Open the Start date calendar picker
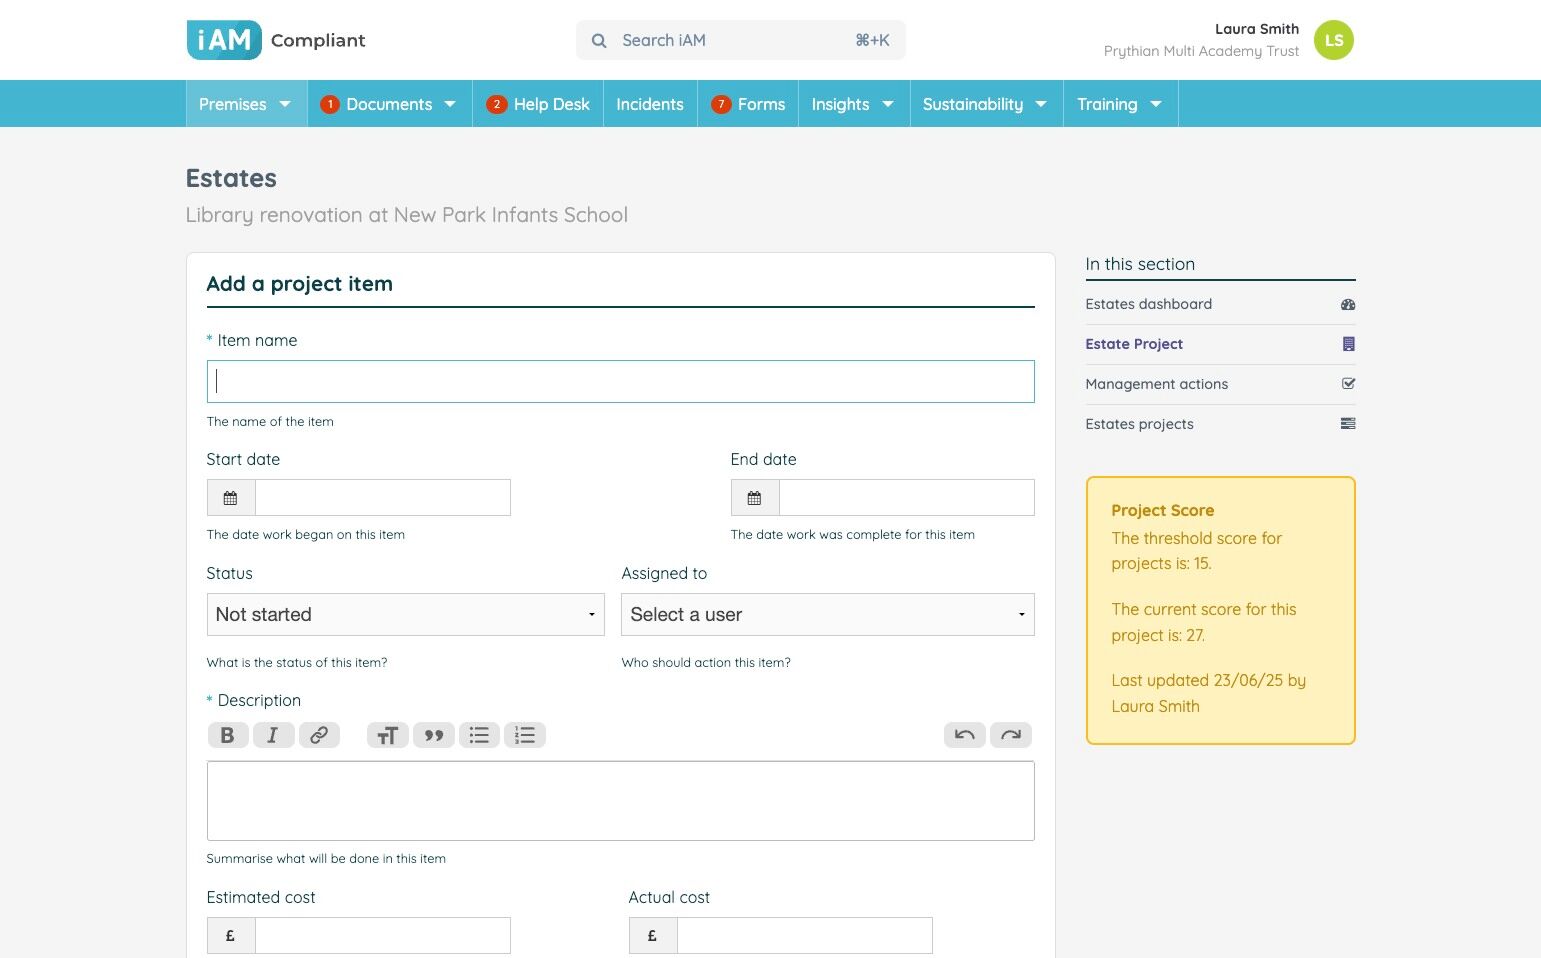 pos(231,498)
